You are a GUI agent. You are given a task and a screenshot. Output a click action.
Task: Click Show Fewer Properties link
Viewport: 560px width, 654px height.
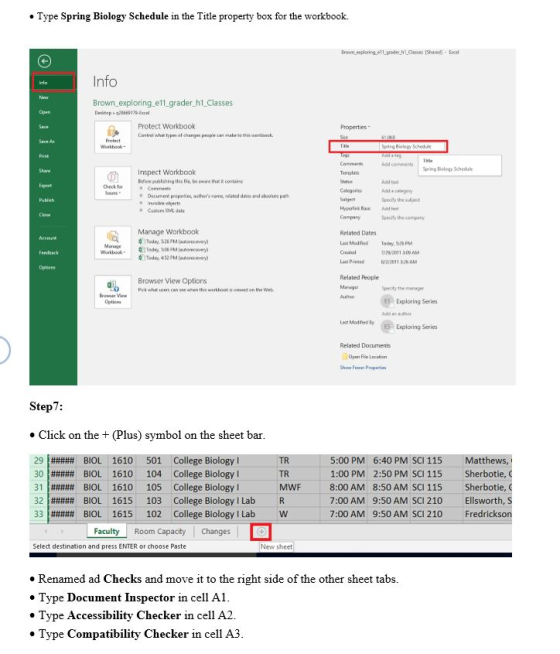363,367
